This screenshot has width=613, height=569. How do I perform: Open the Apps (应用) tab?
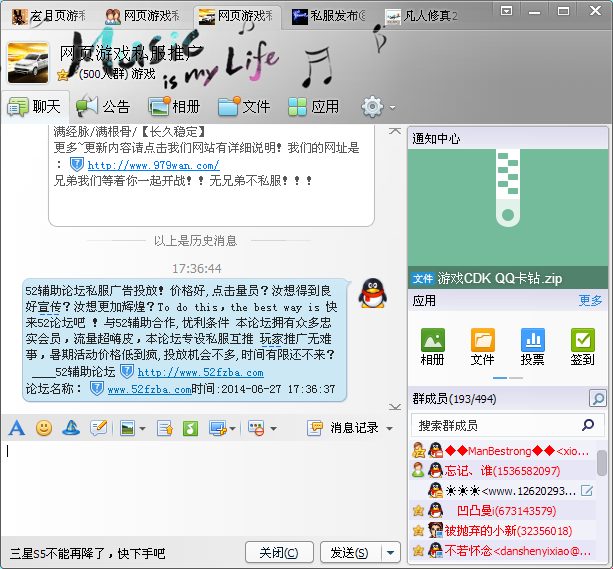click(313, 107)
